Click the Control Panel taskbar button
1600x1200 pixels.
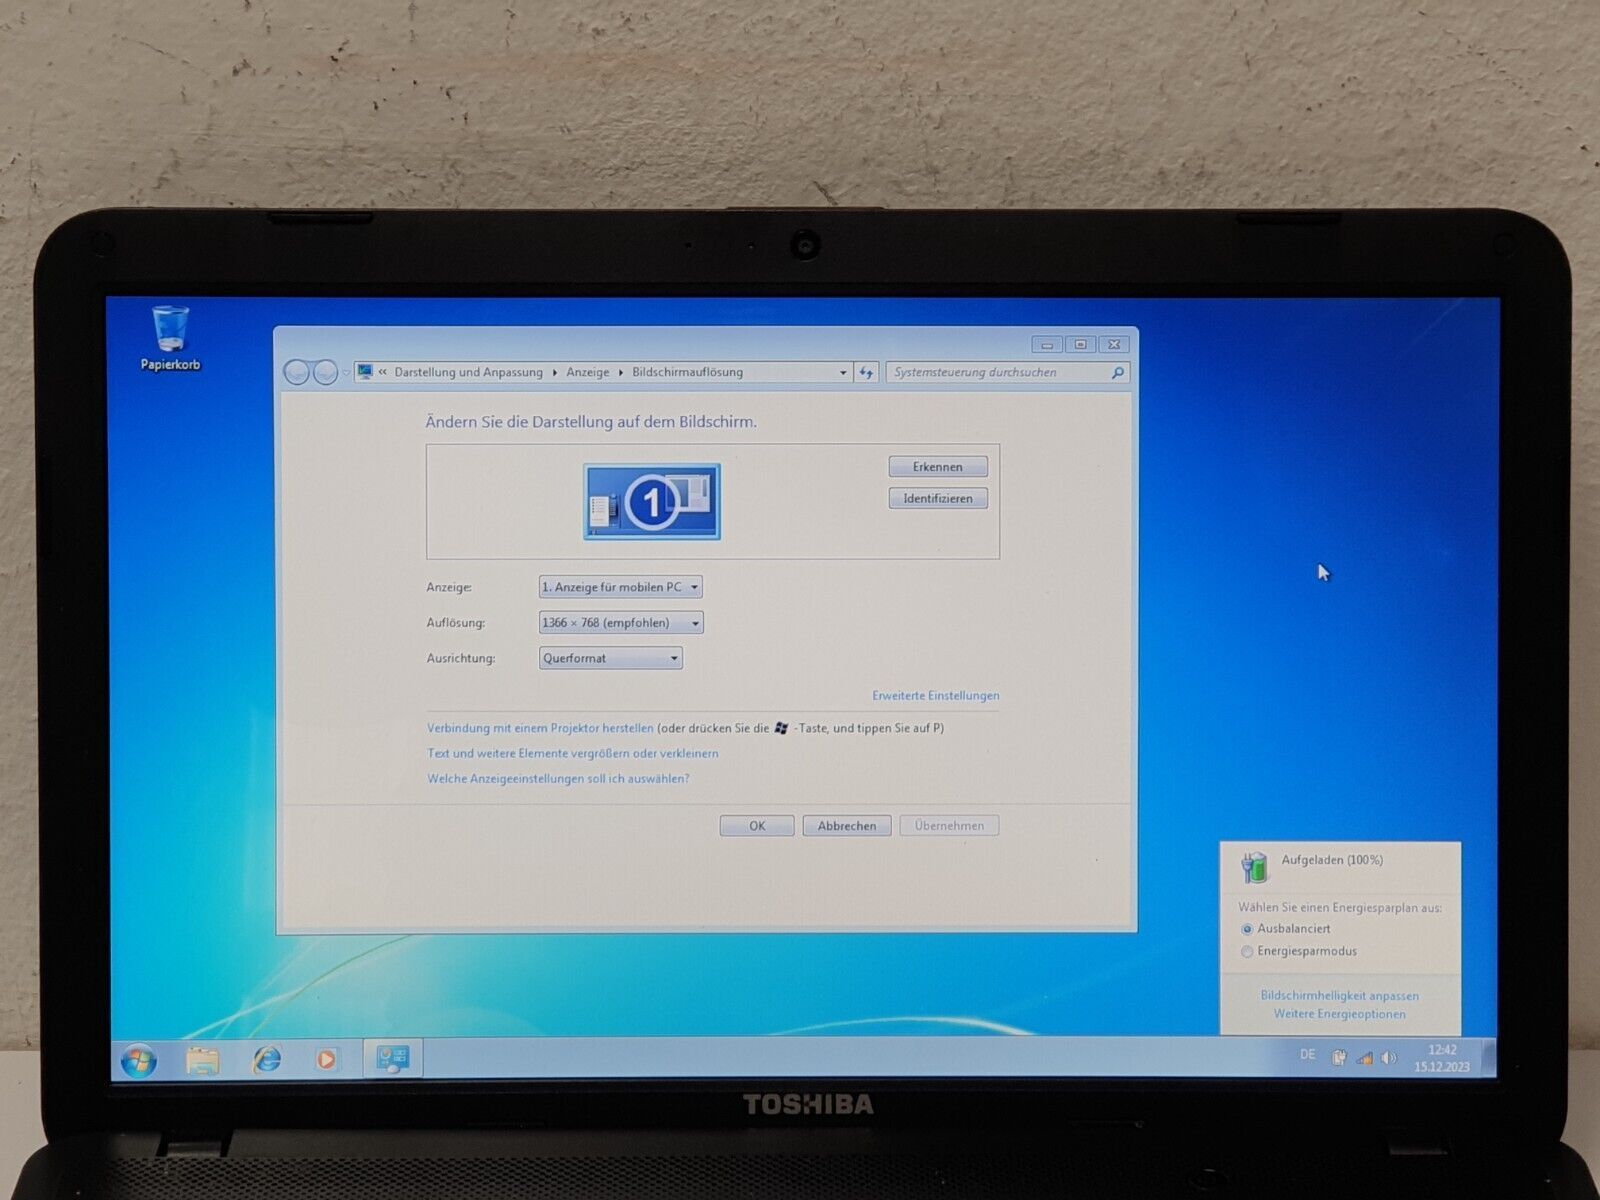pyautogui.click(x=392, y=1059)
